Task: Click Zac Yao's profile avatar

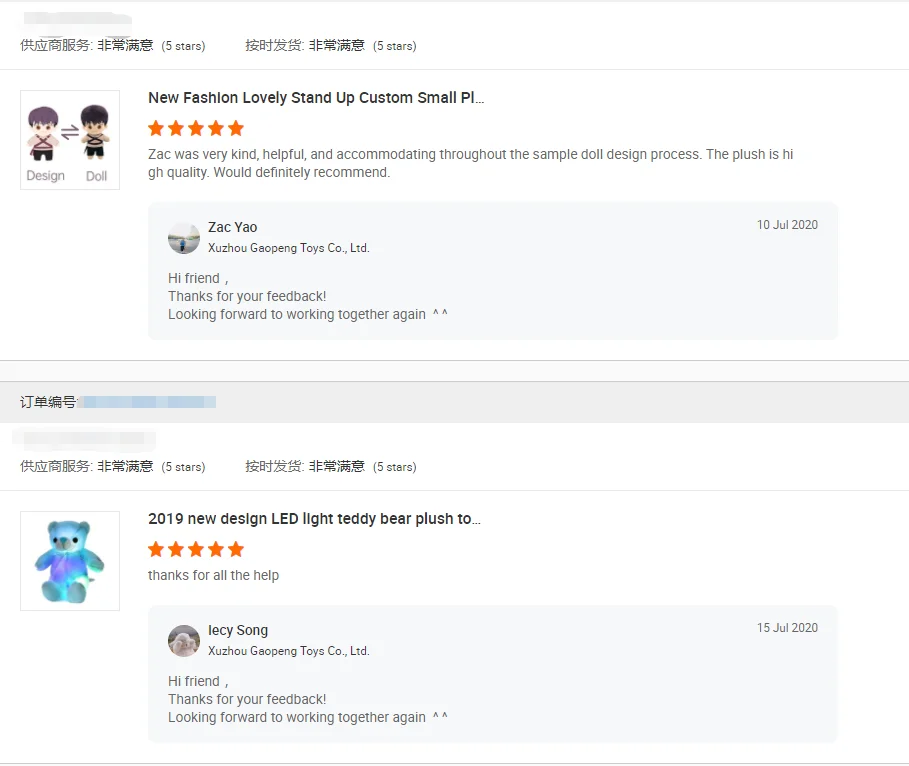Action: pos(184,238)
